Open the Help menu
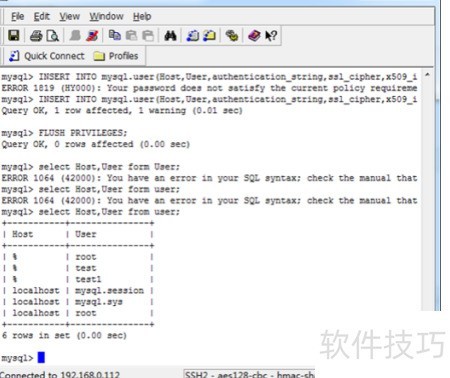 point(142,16)
